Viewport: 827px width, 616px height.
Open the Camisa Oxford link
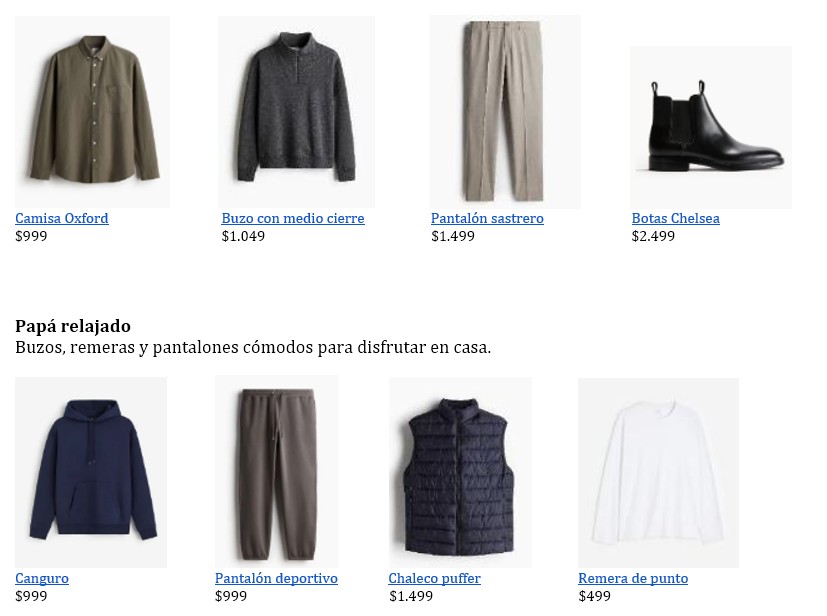point(62,218)
